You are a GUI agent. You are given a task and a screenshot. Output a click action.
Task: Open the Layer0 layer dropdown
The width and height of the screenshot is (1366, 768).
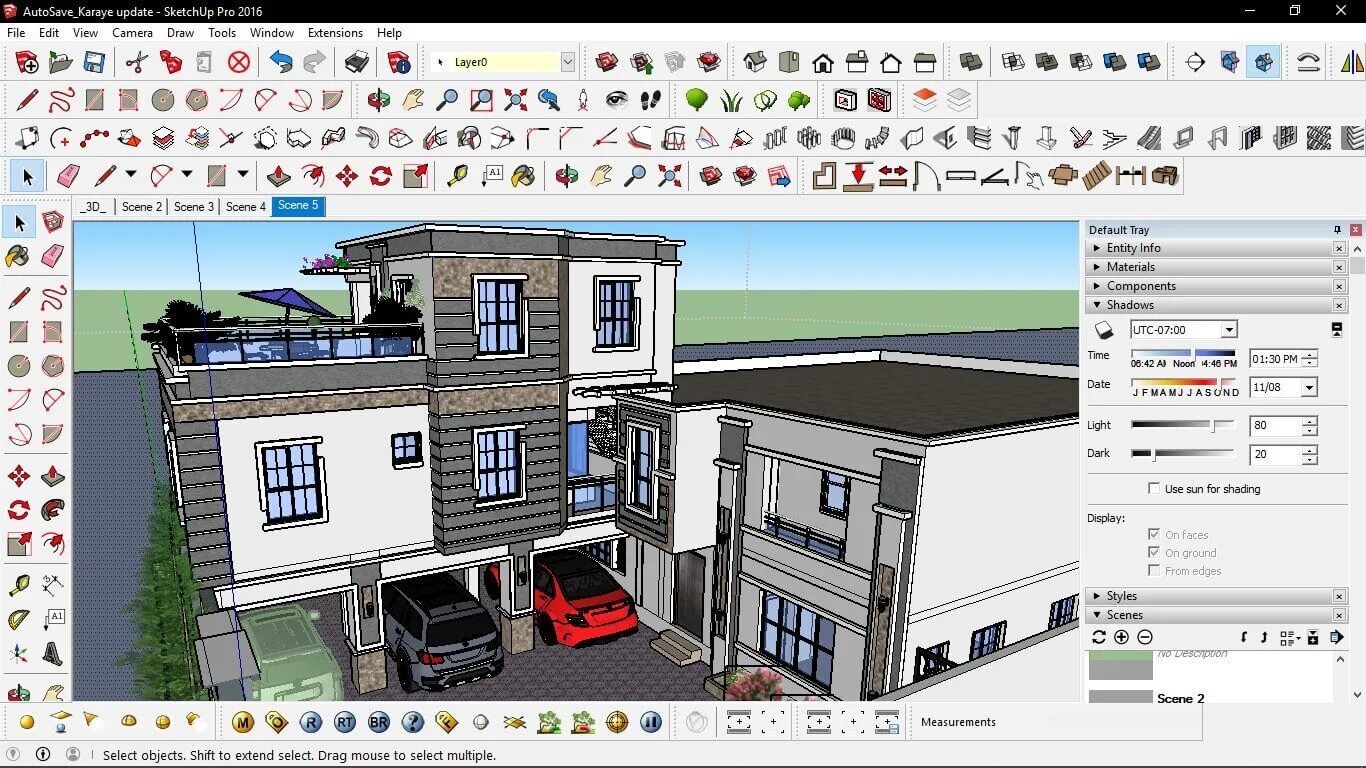[x=568, y=62]
